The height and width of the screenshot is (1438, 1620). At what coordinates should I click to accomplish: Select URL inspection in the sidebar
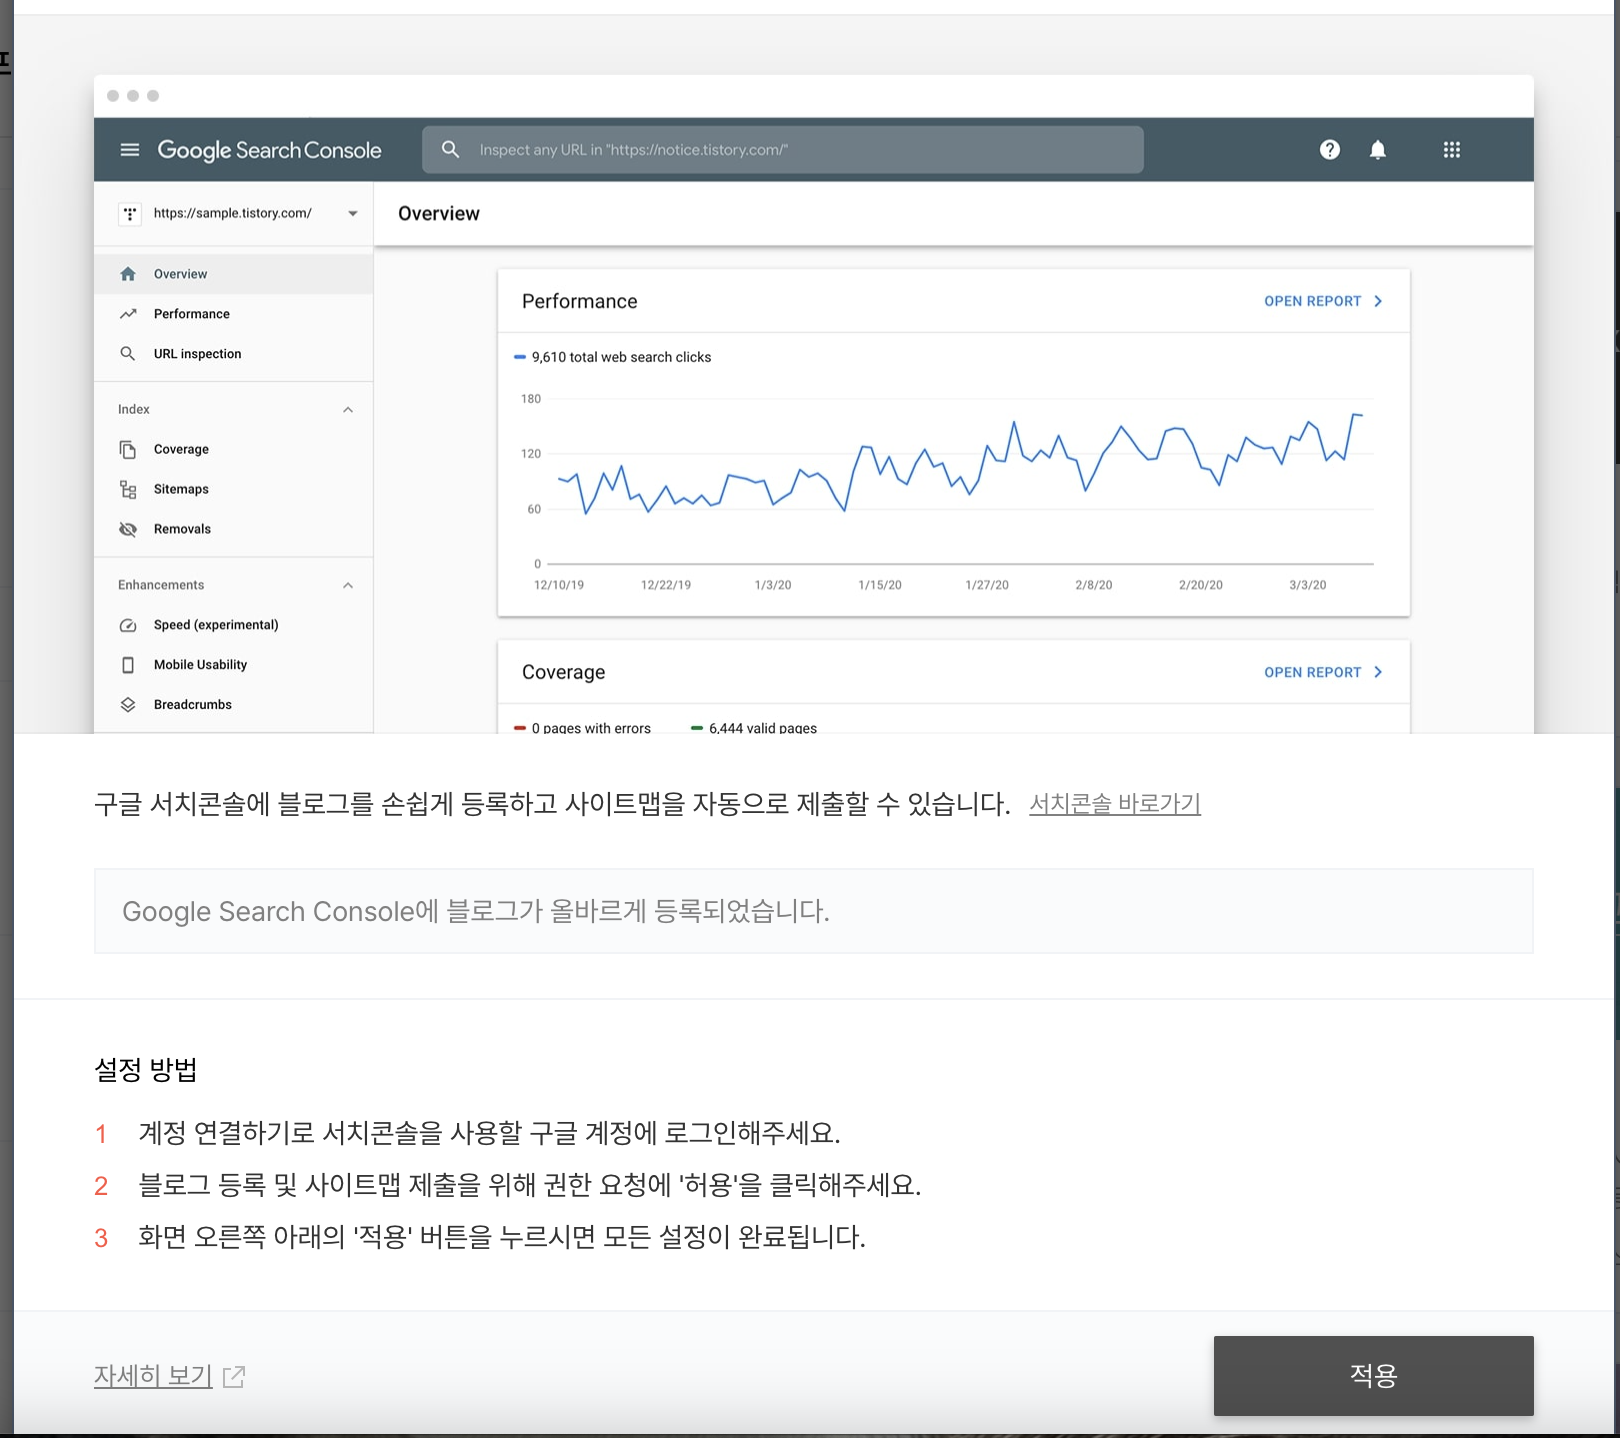(x=234, y=354)
